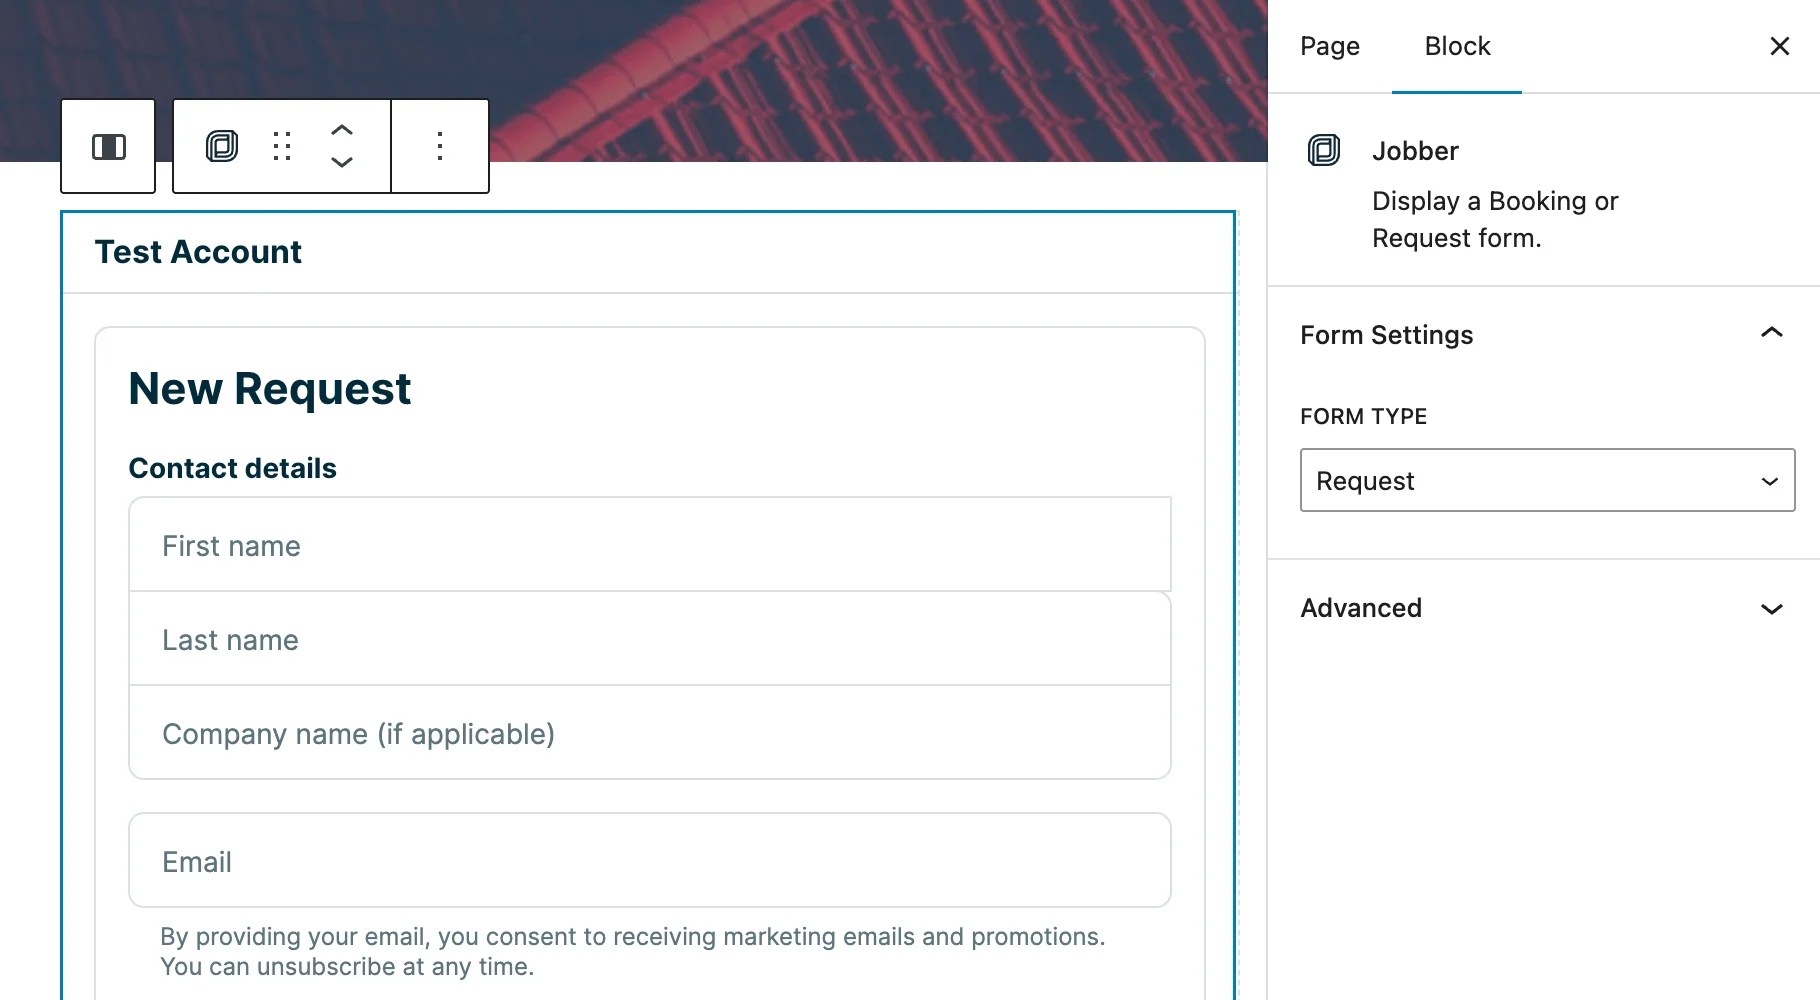
Task: Expand the Advanced panel
Action: point(1544,608)
